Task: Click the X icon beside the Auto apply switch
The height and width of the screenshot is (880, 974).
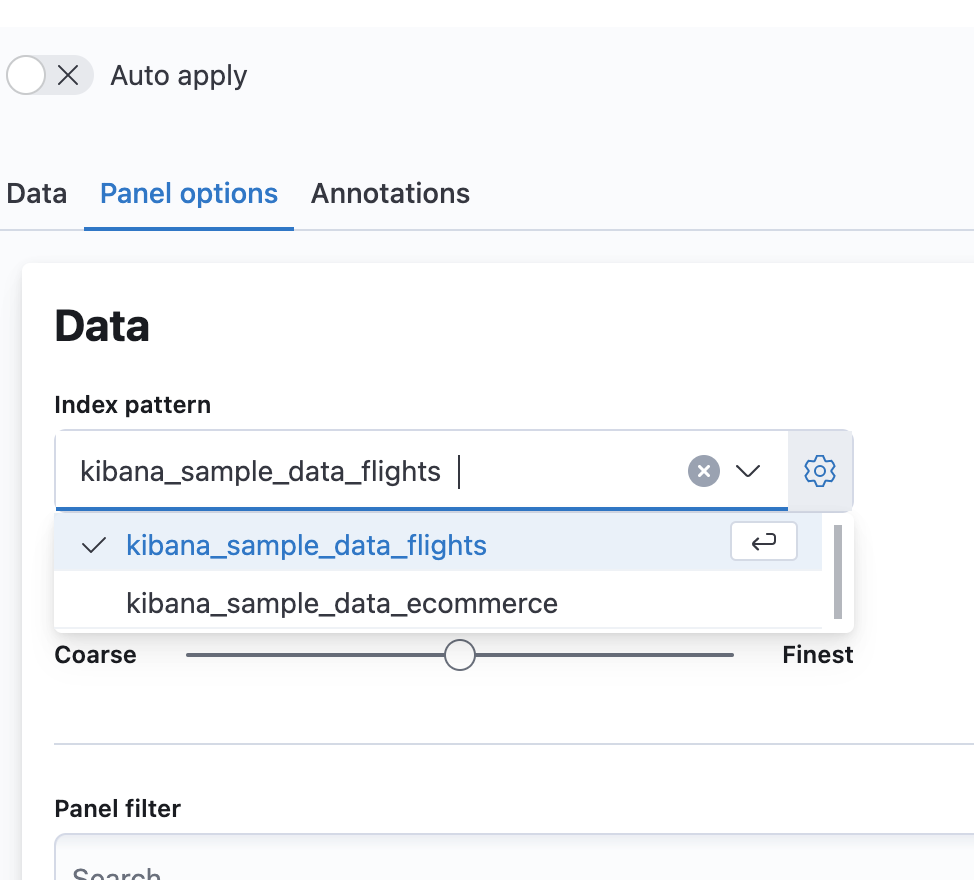Action: pos(66,75)
